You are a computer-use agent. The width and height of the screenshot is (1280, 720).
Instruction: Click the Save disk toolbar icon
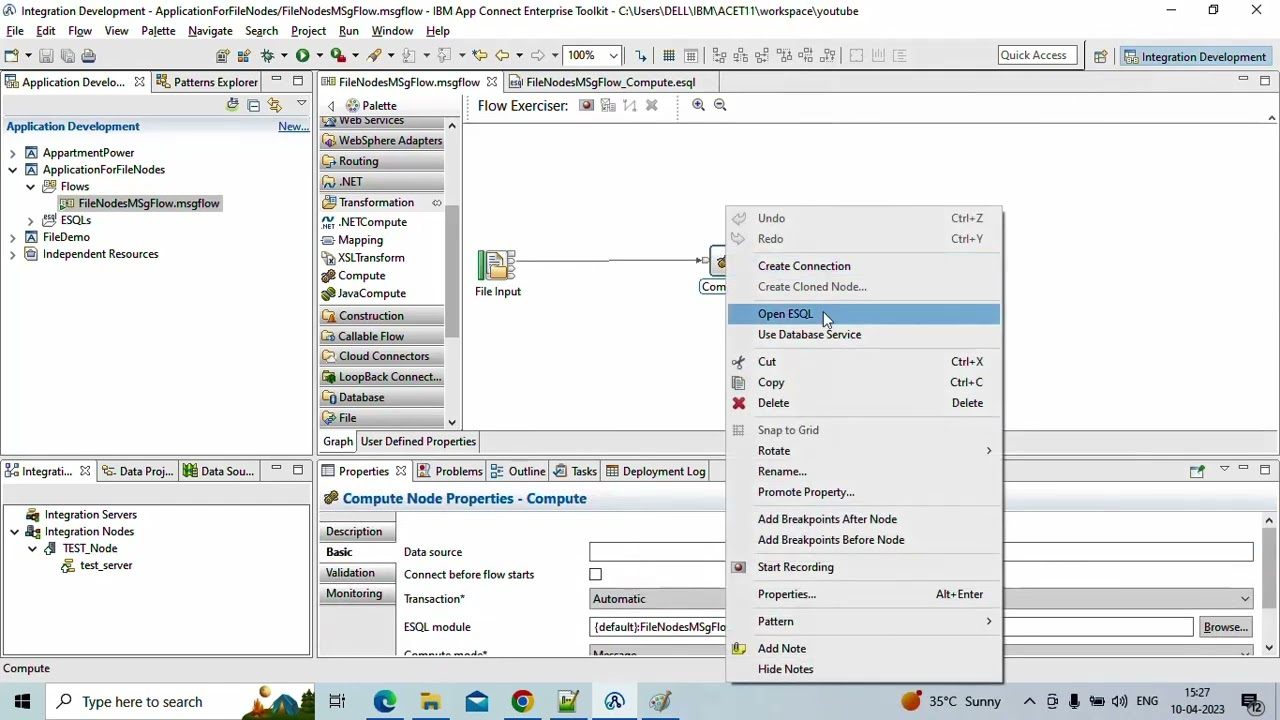(46, 56)
